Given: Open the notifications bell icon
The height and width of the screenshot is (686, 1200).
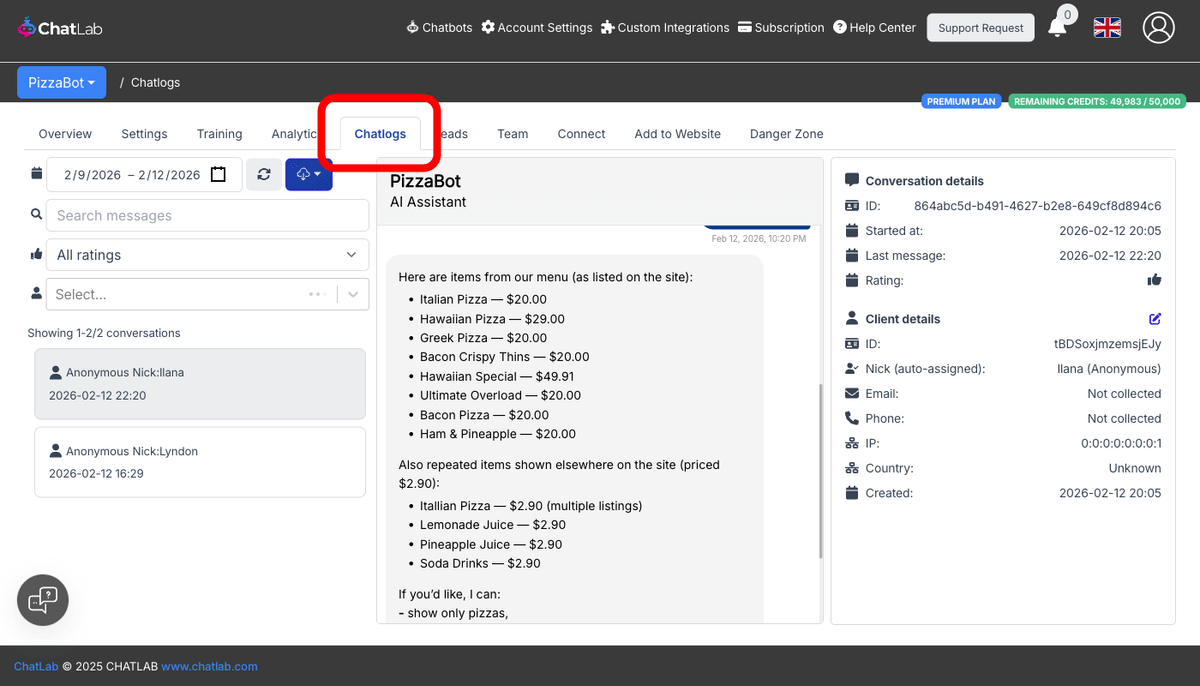Looking at the screenshot, I should 1058,28.
